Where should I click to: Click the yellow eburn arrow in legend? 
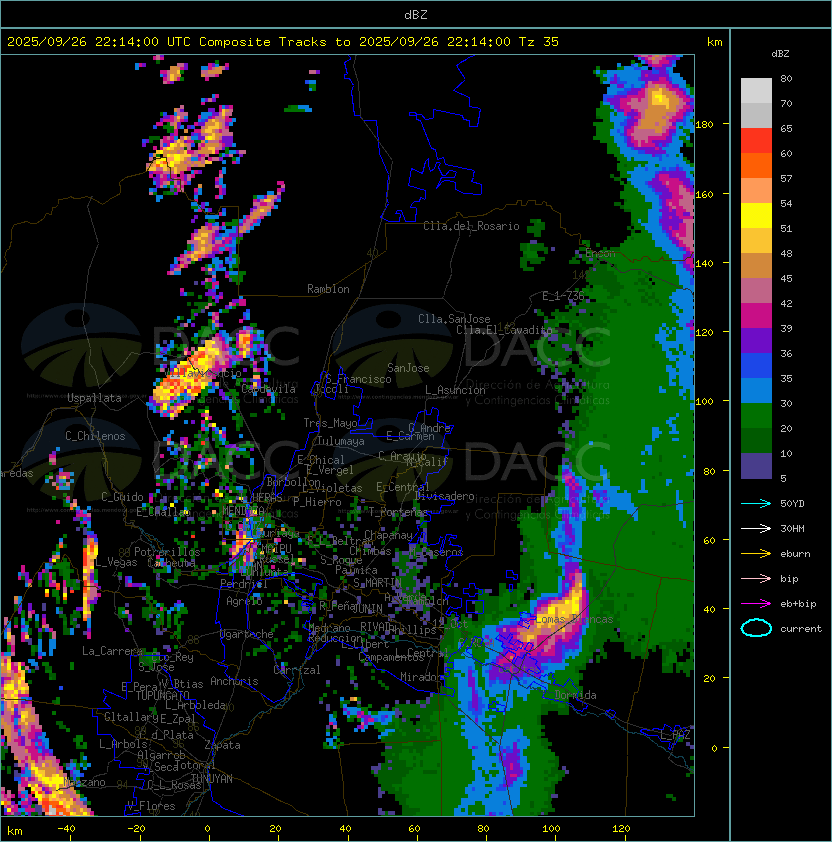756,554
